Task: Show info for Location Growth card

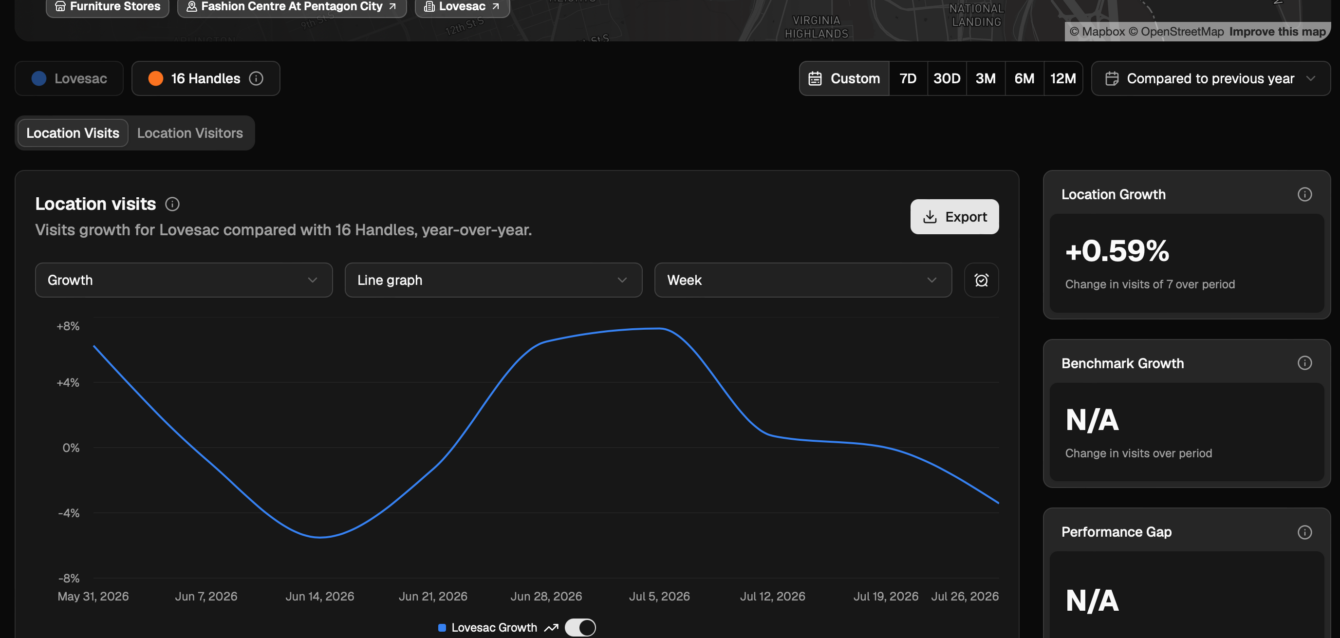Action: tap(1304, 195)
